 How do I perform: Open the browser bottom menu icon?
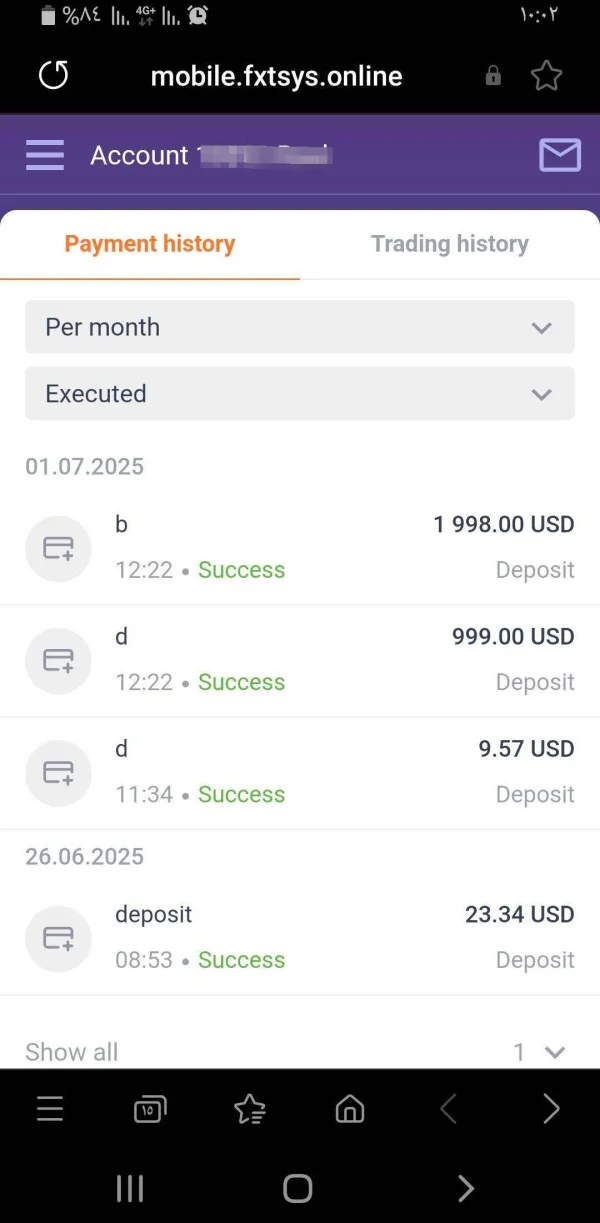(x=50, y=1109)
